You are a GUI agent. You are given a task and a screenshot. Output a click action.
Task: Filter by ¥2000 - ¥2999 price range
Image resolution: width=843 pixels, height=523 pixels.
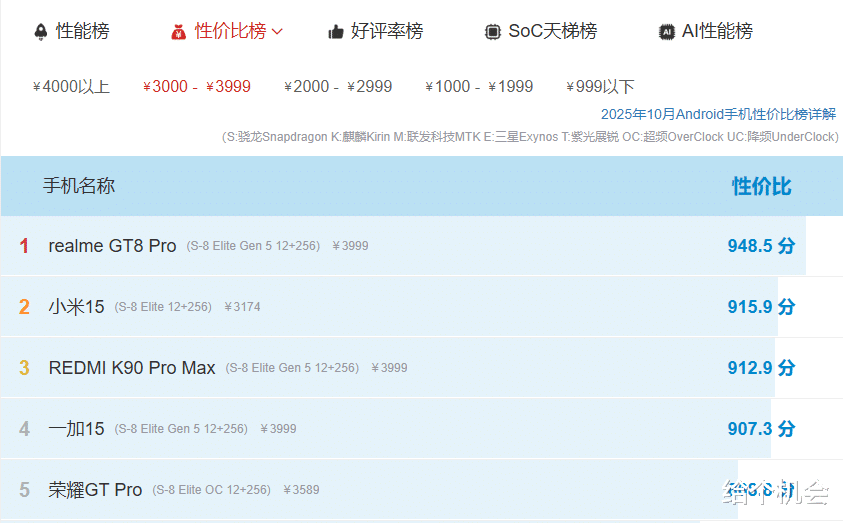(x=338, y=87)
